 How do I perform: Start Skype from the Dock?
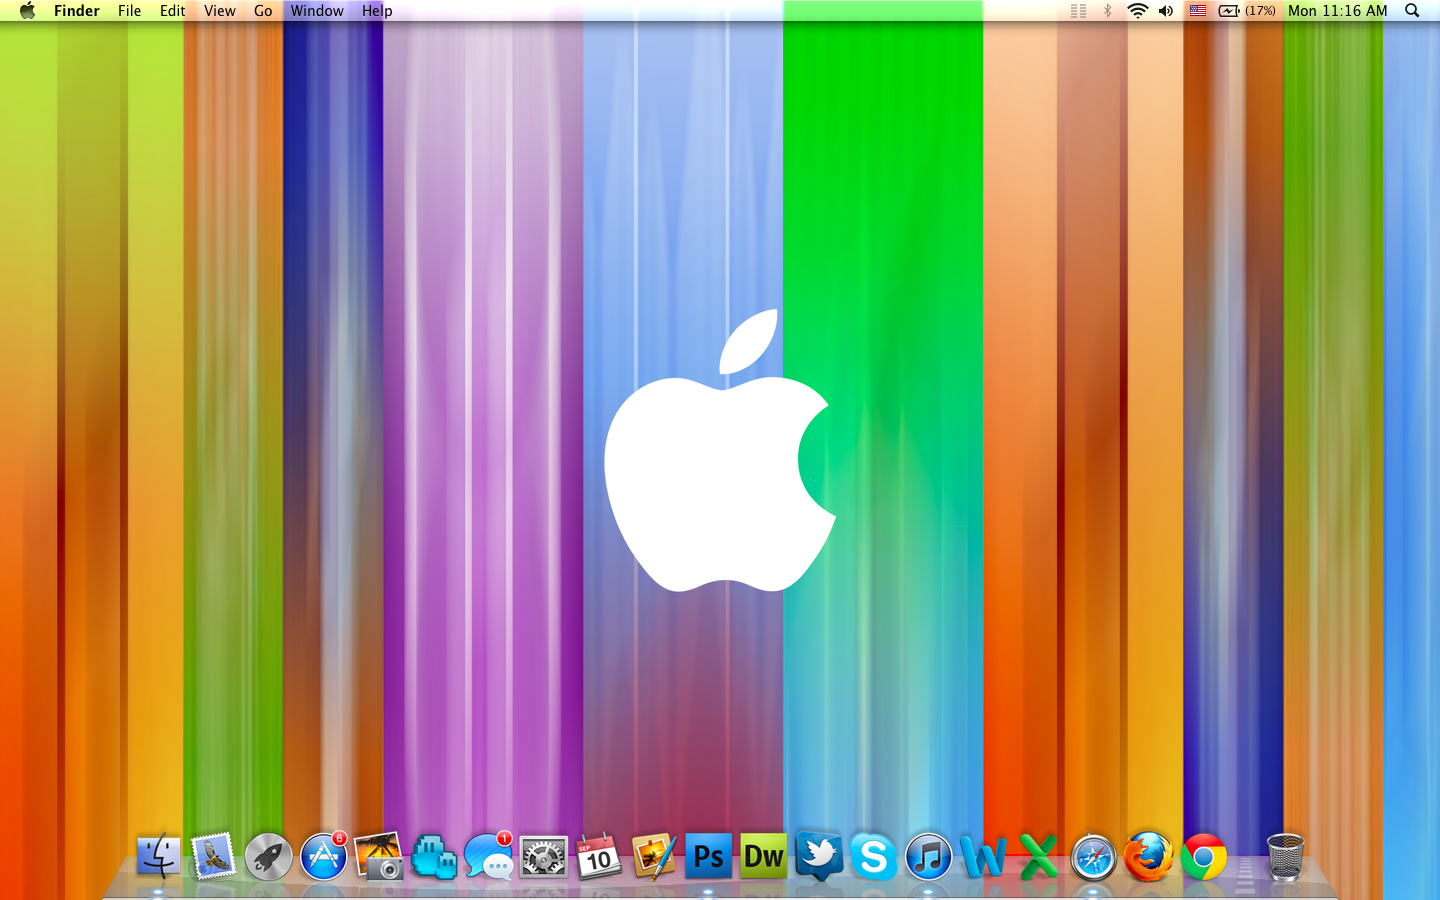click(873, 857)
